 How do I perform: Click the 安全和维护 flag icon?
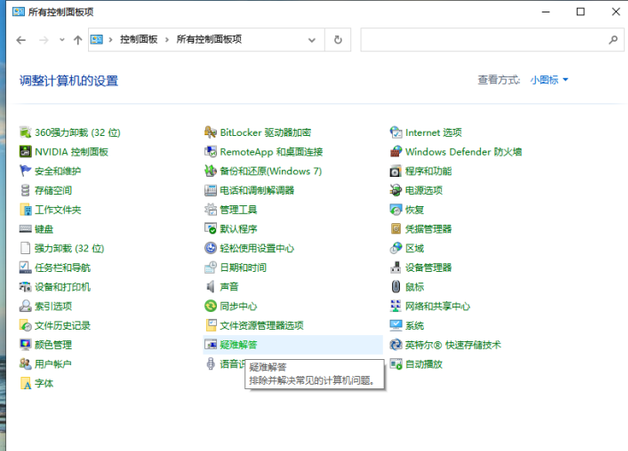tap(25, 171)
